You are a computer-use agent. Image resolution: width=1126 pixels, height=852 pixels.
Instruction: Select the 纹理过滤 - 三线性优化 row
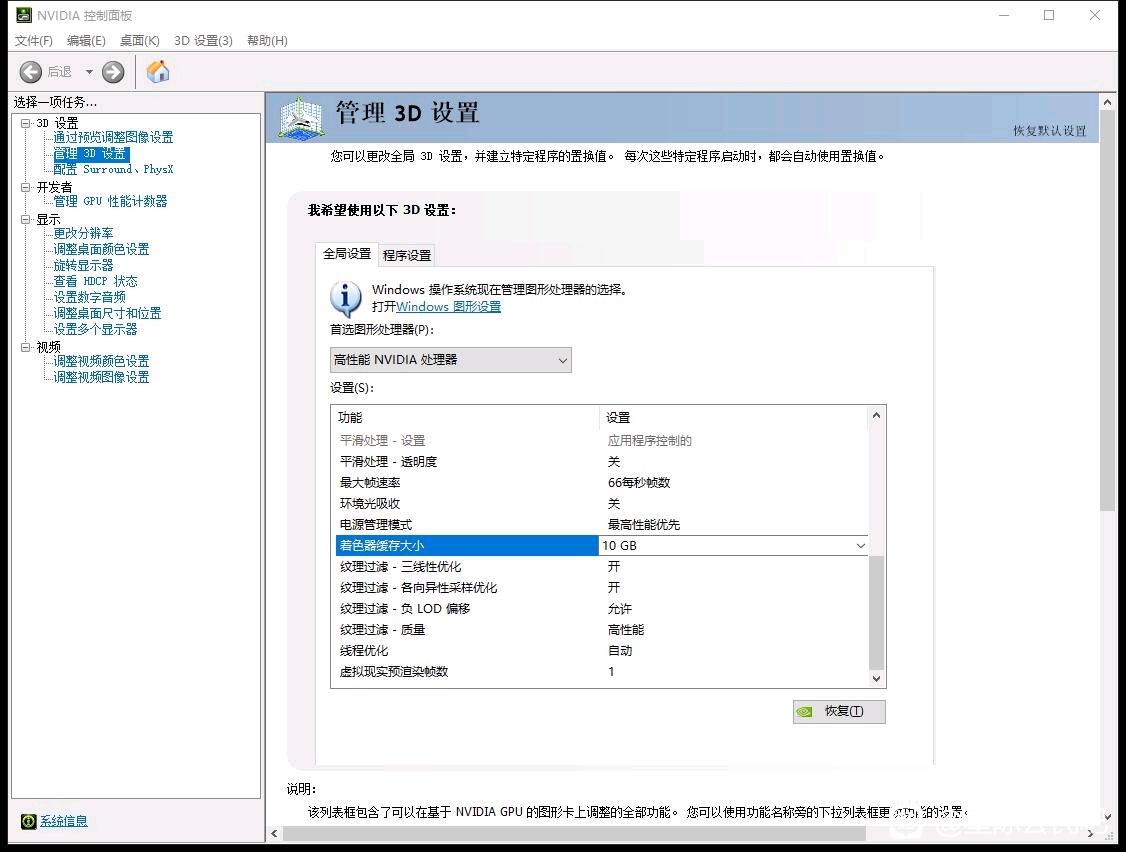click(602, 567)
